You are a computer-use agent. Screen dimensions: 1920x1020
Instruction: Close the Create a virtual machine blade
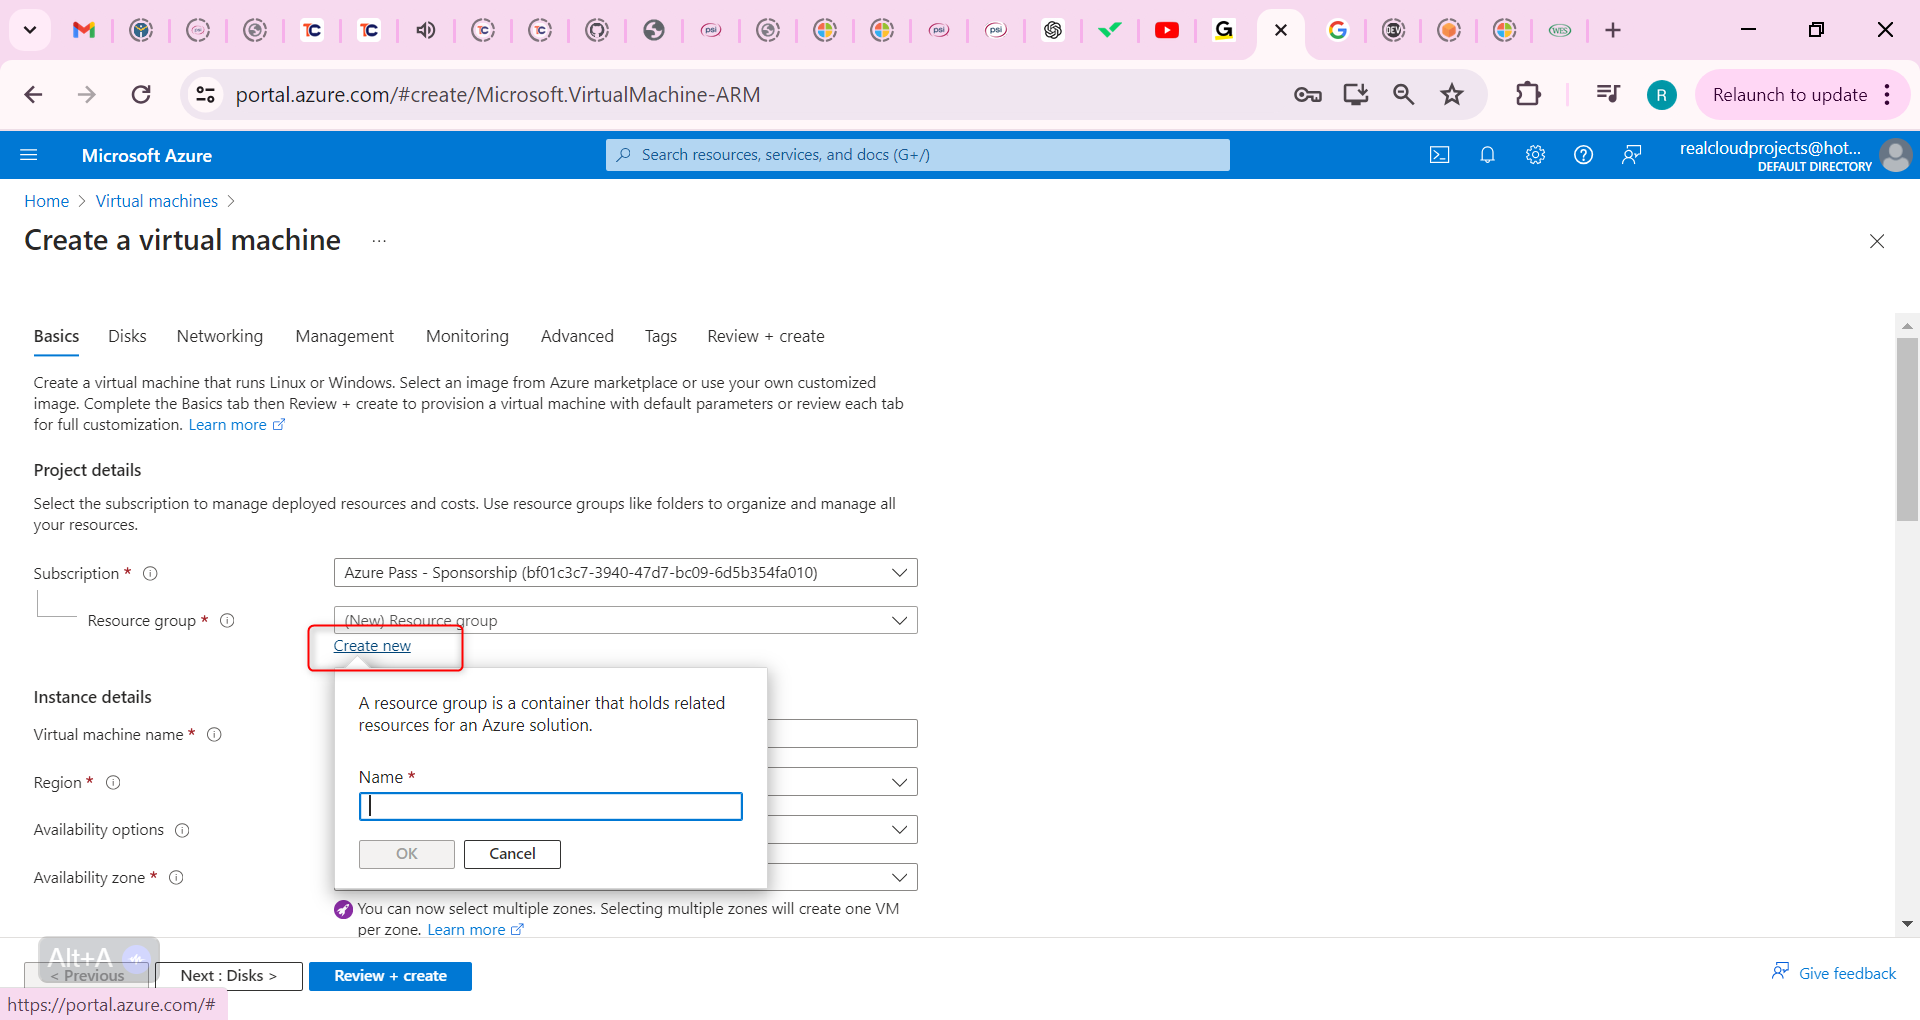tap(1877, 241)
